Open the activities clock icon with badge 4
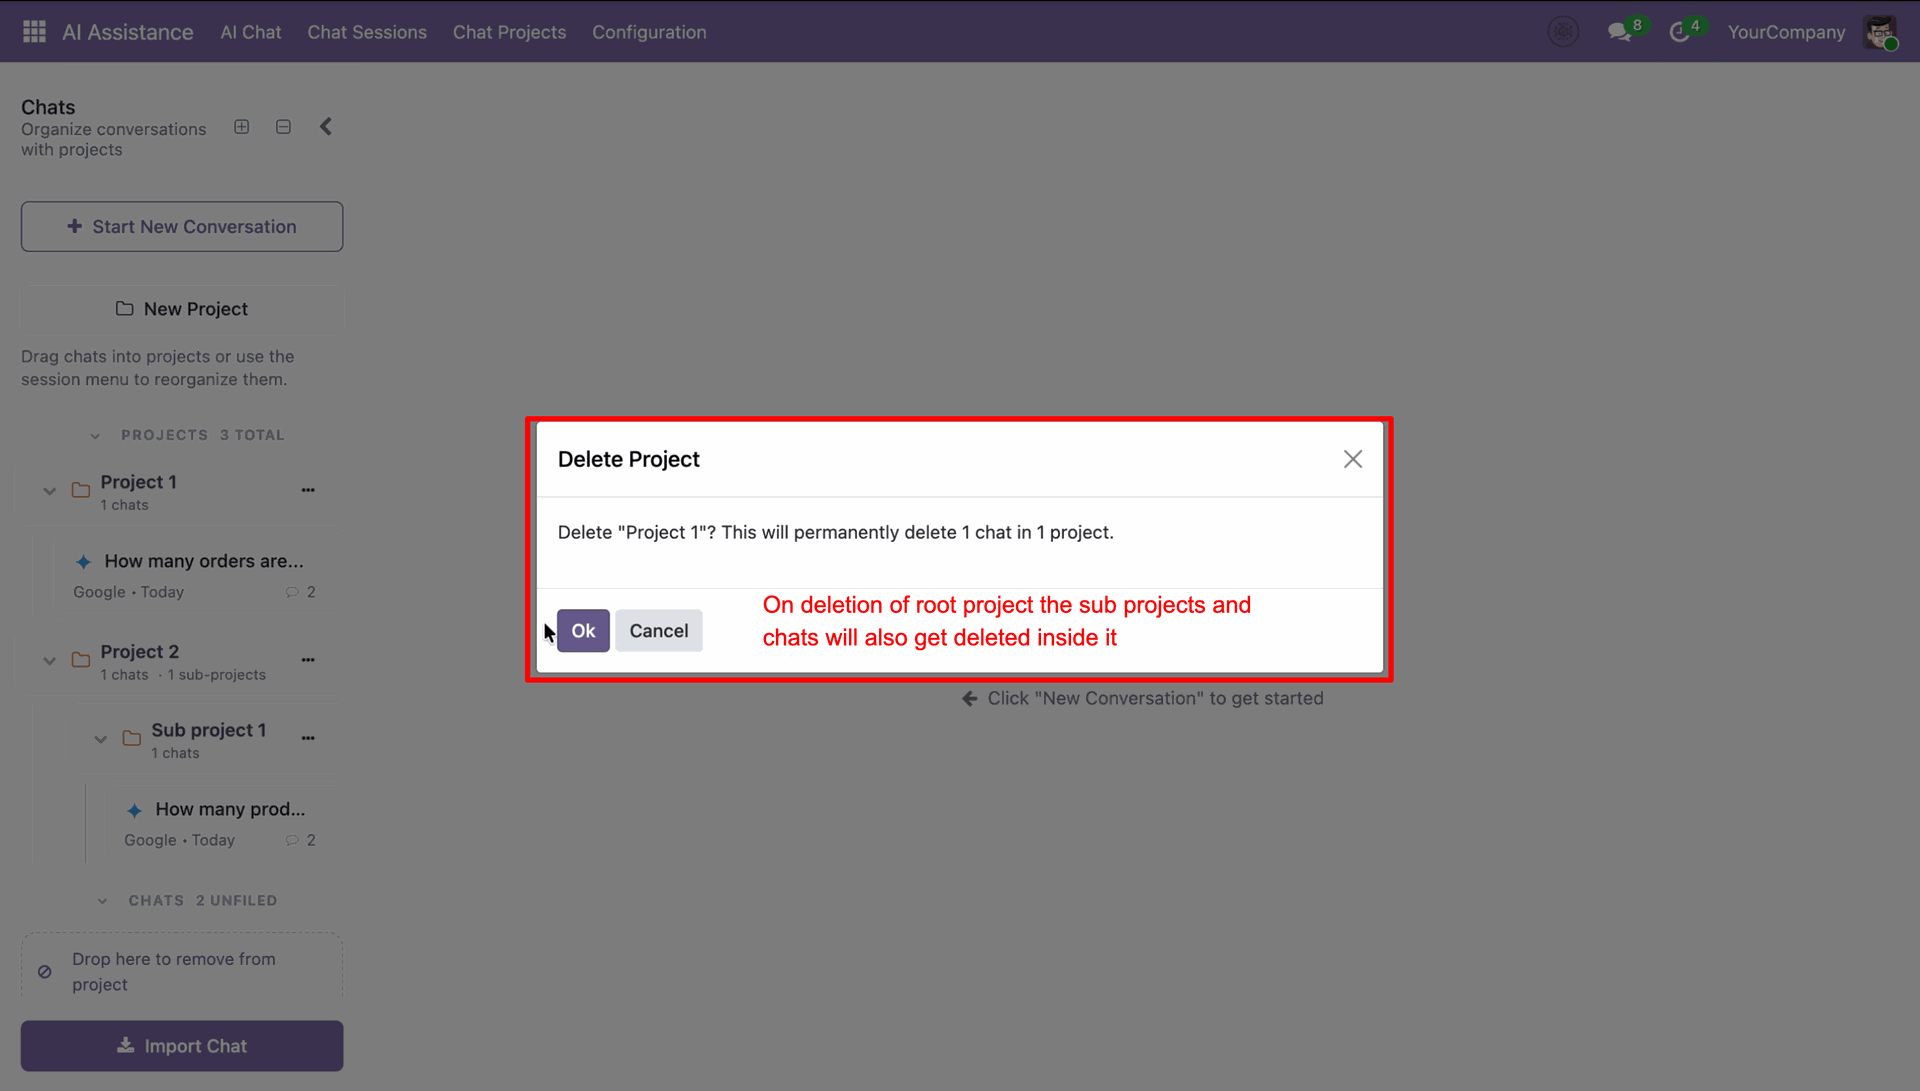1920x1091 pixels. pos(1680,32)
